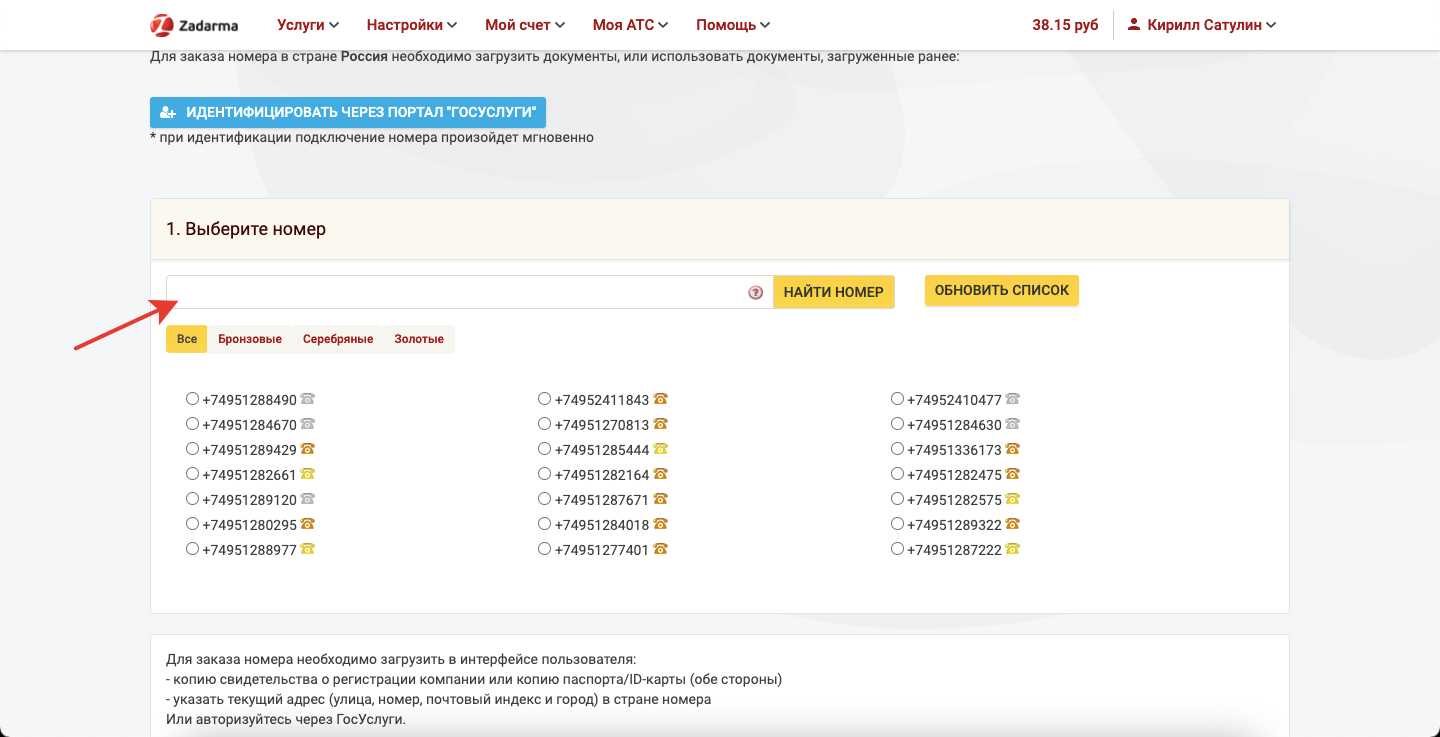This screenshot has height=737, width=1440.
Task: Click phone icon next to +74951289322
Action: point(1013,524)
